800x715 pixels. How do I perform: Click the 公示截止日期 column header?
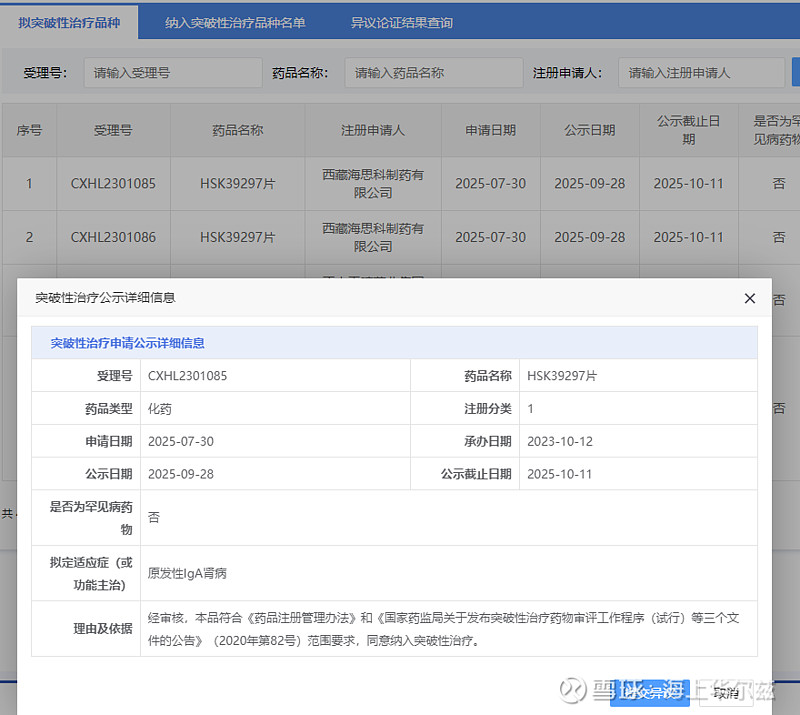tap(688, 130)
